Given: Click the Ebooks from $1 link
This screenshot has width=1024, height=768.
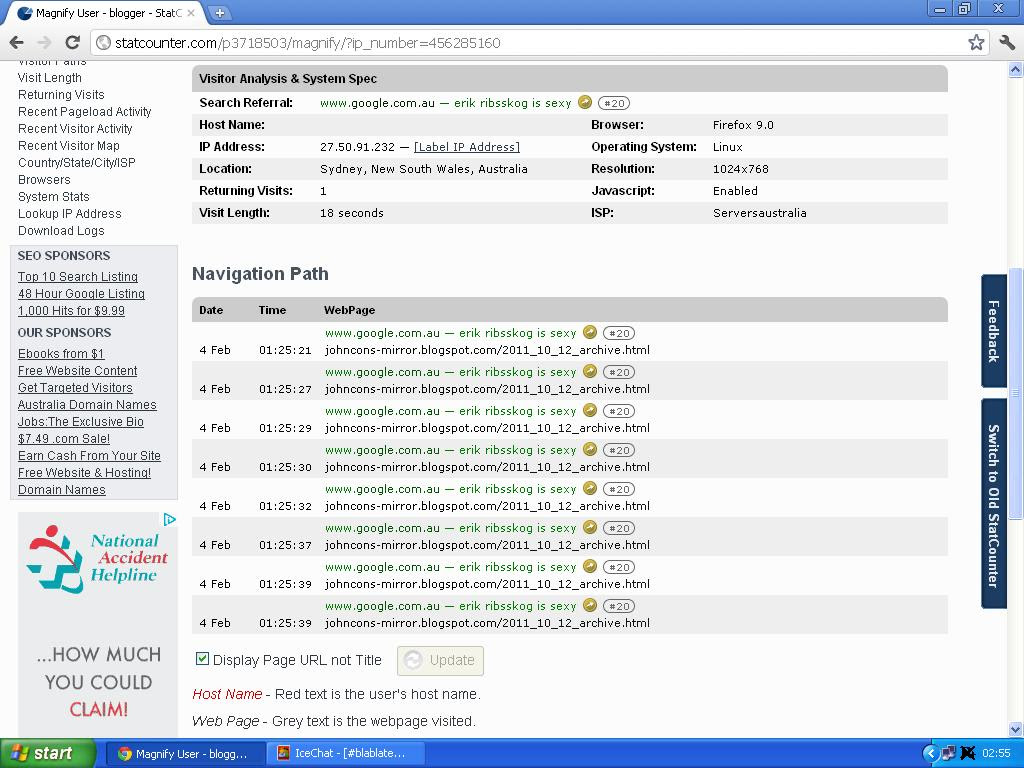Looking at the screenshot, I should 61,354.
